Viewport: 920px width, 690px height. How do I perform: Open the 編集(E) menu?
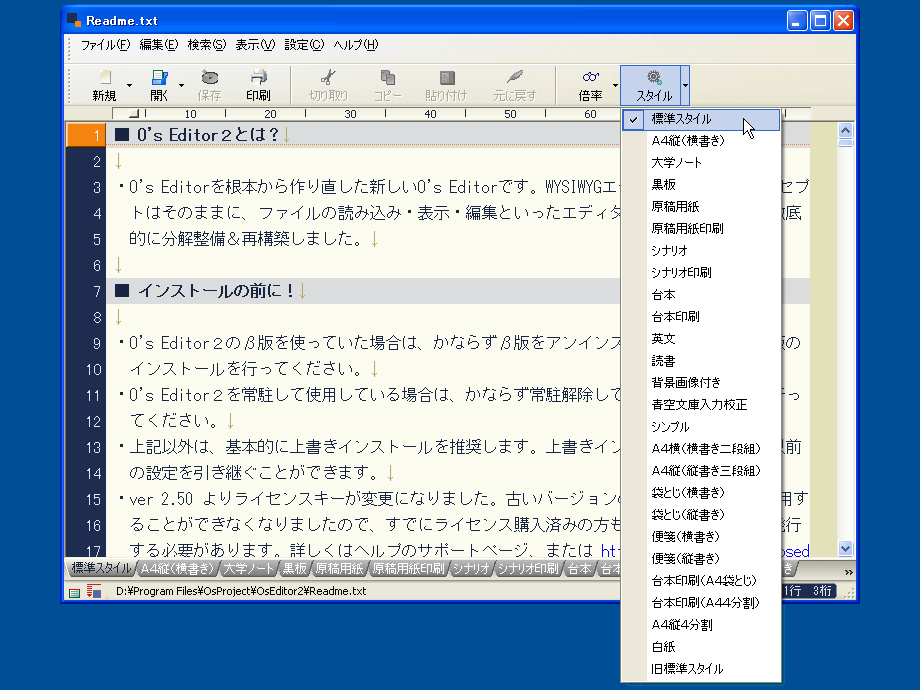(158, 45)
